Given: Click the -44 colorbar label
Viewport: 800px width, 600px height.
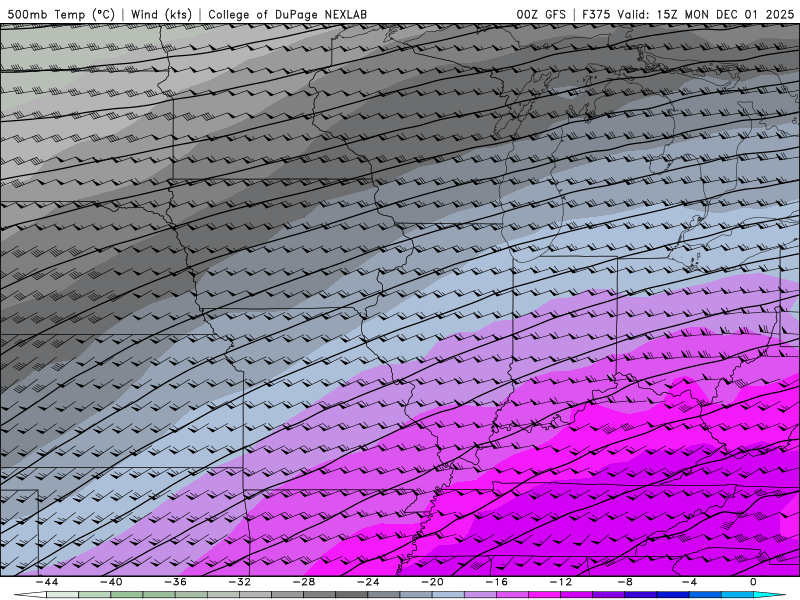Looking at the screenshot, I should pyautogui.click(x=47, y=582).
